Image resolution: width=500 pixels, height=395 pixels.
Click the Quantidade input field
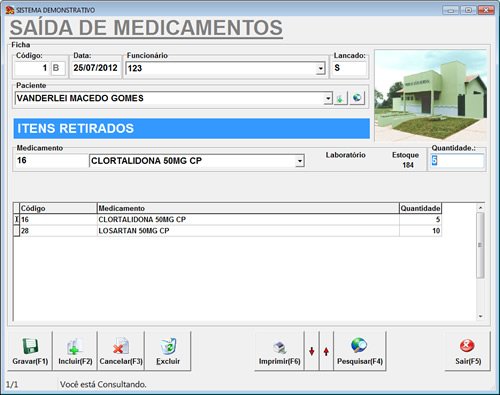point(457,160)
